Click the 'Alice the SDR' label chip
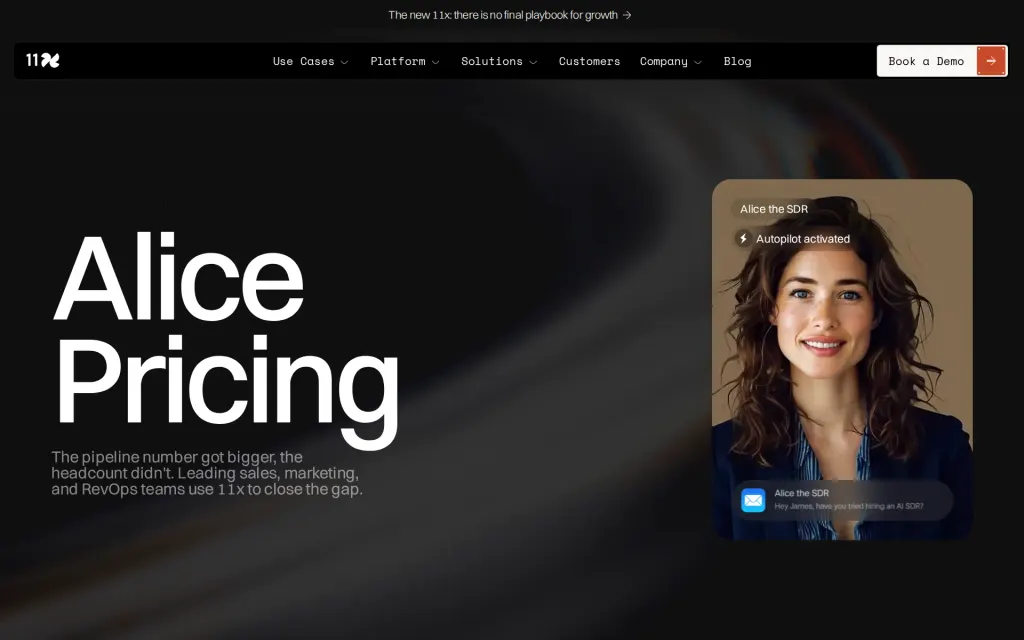Viewport: 1024px width, 640px height. 774,209
